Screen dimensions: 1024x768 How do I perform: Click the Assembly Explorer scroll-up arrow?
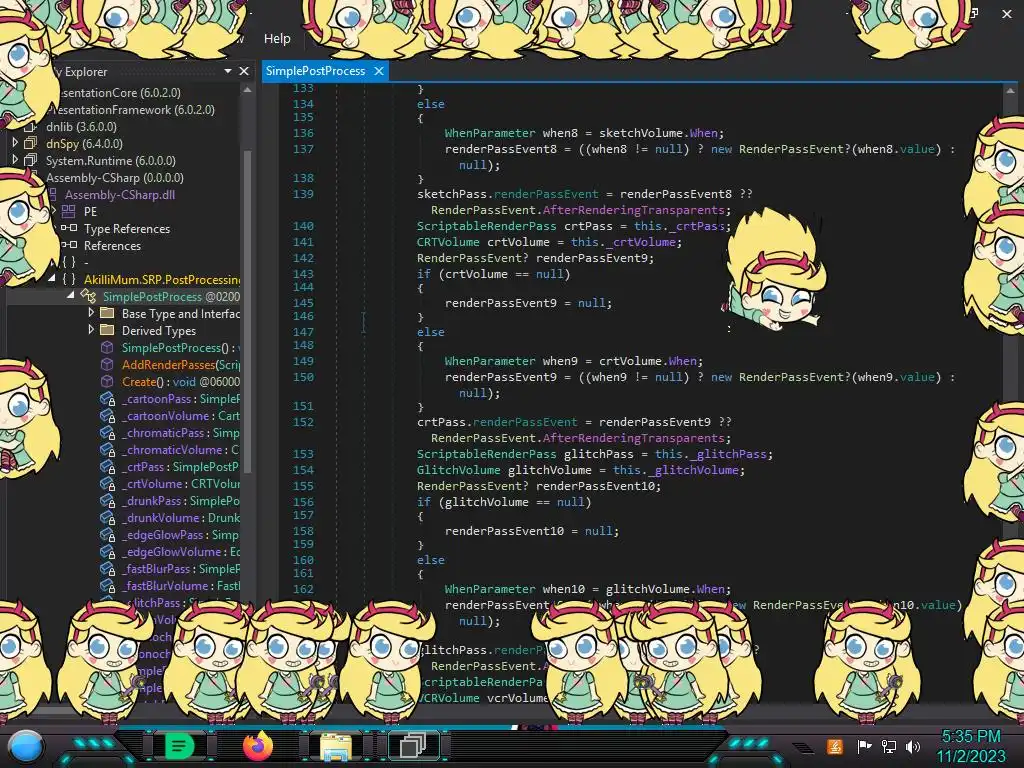[x=248, y=90]
